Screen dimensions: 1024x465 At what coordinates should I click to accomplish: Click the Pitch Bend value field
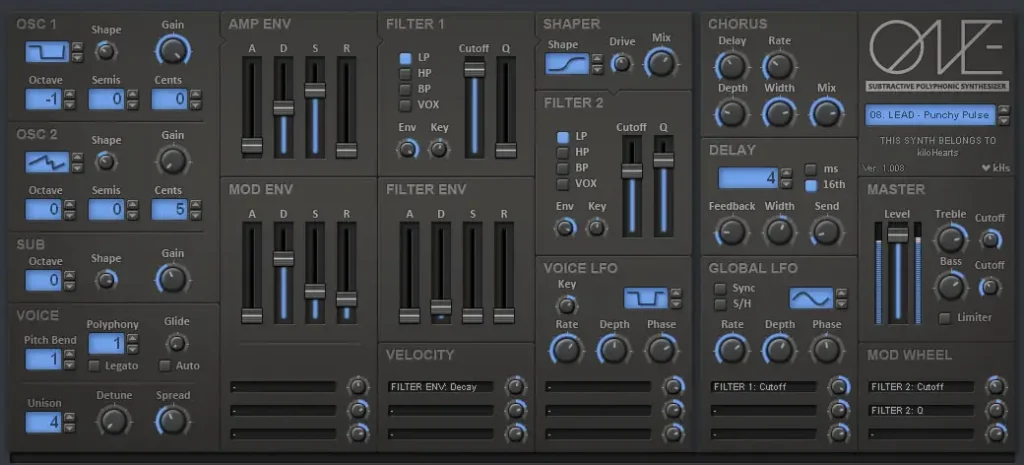pos(44,359)
